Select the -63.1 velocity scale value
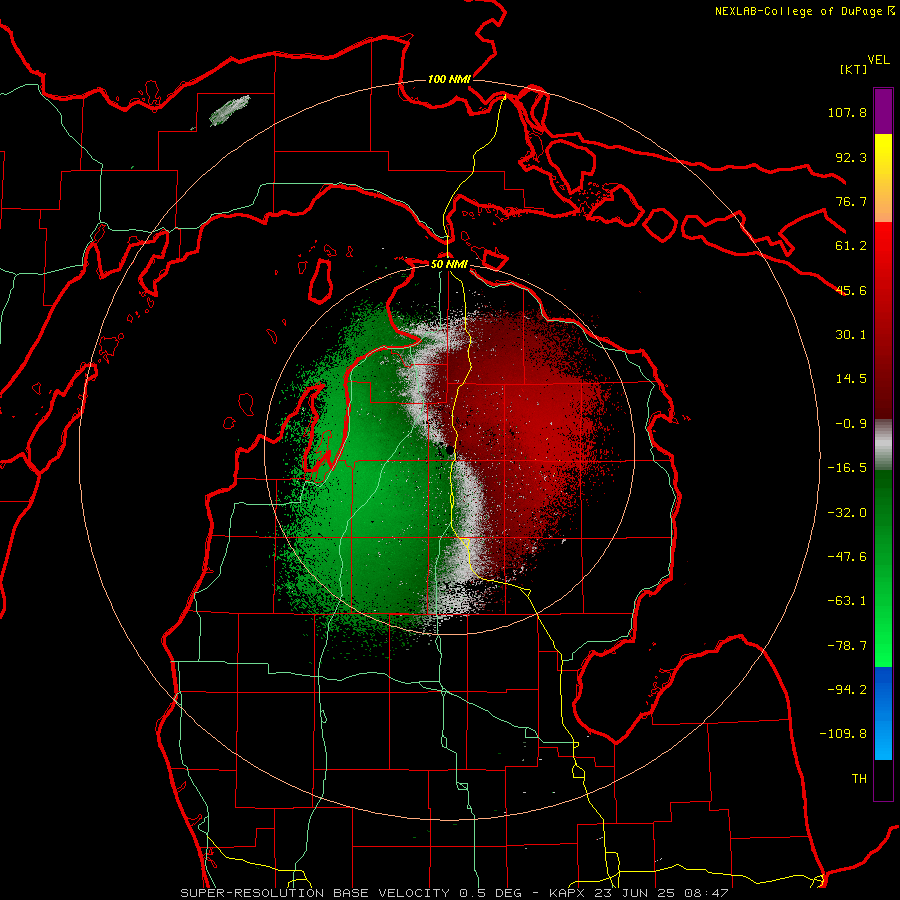Viewport: 900px width, 900px height. click(x=847, y=601)
